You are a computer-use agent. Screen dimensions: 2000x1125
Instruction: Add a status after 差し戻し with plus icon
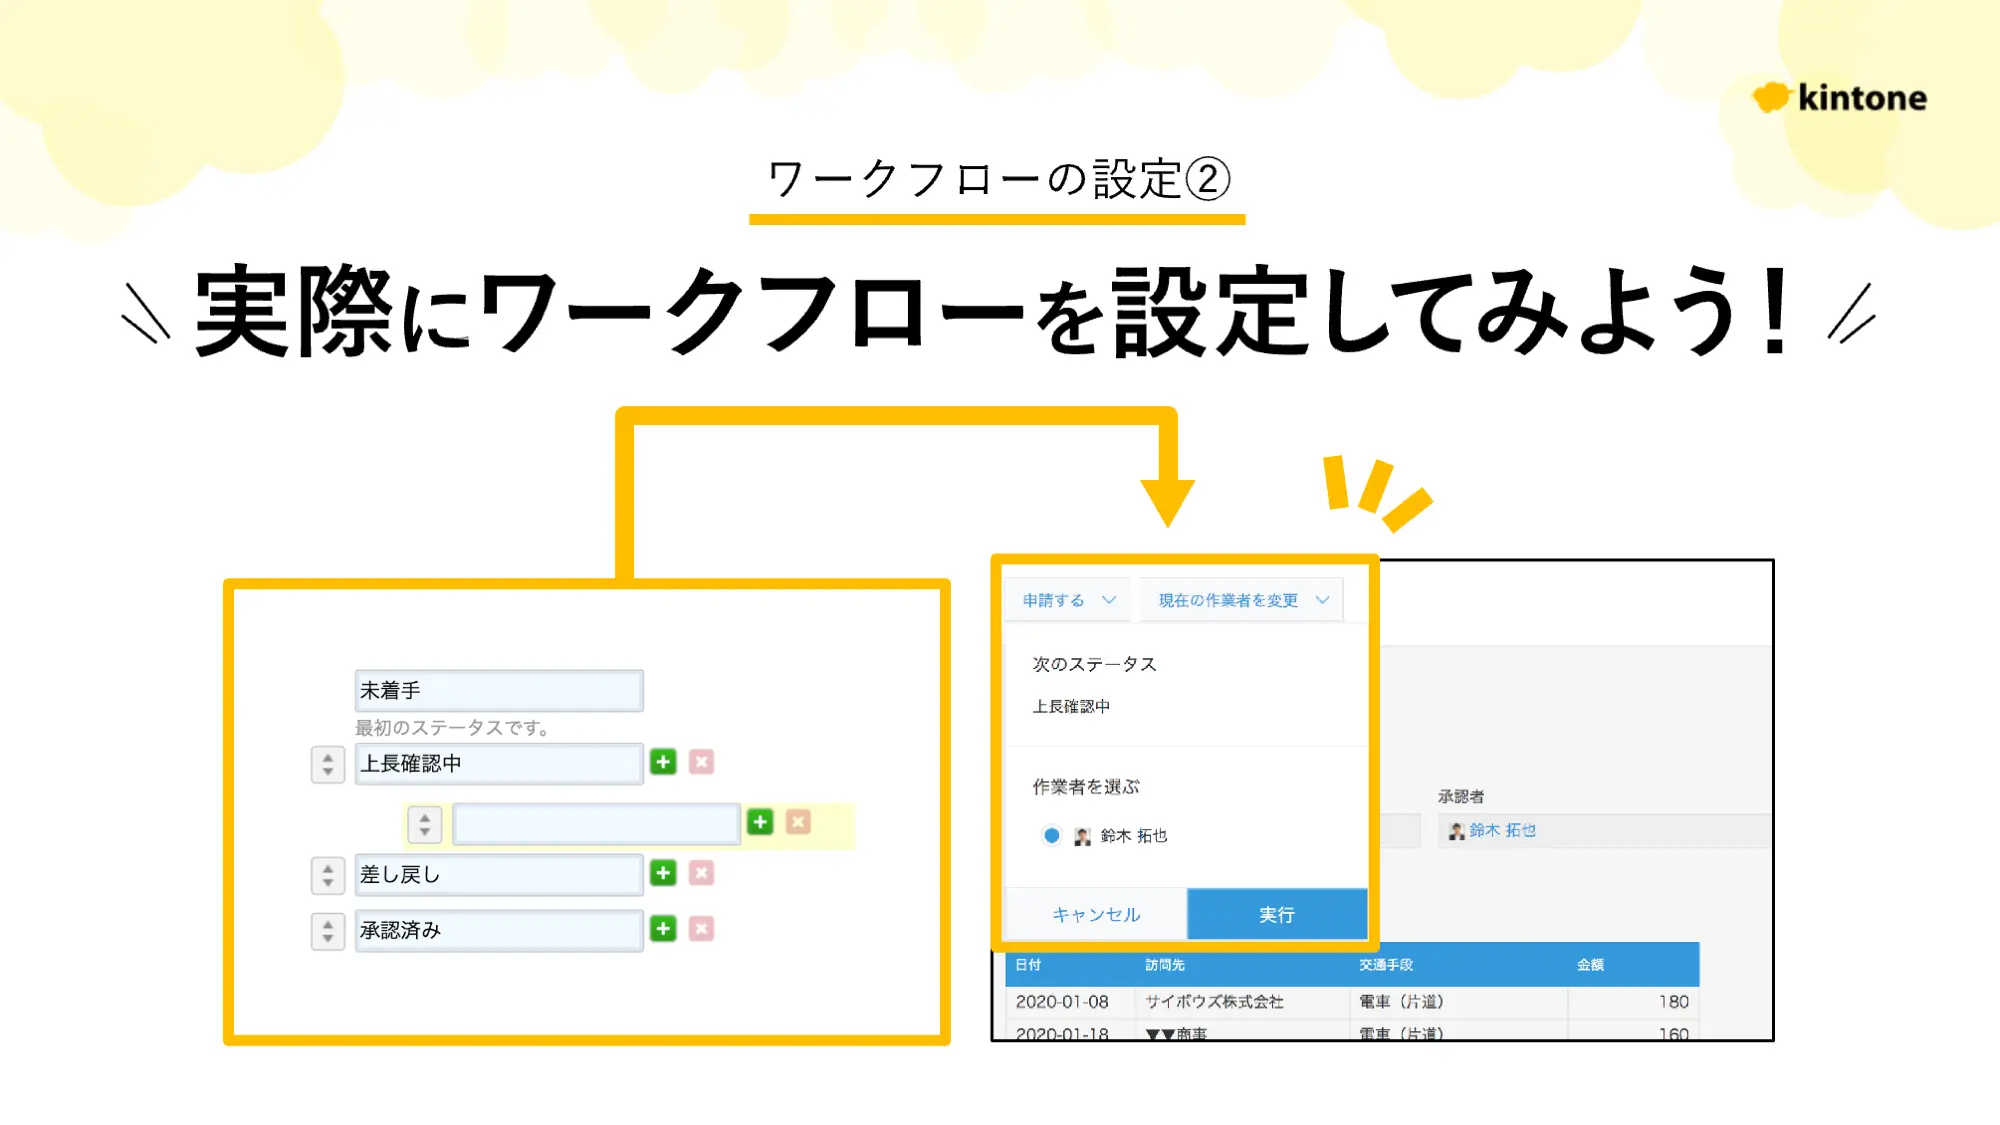tap(663, 873)
